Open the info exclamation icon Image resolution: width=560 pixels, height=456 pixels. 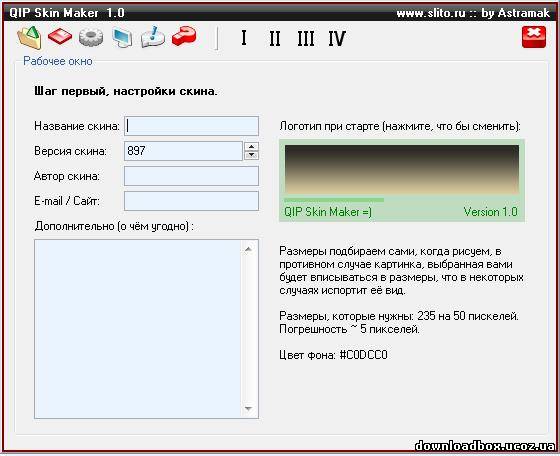click(153, 37)
